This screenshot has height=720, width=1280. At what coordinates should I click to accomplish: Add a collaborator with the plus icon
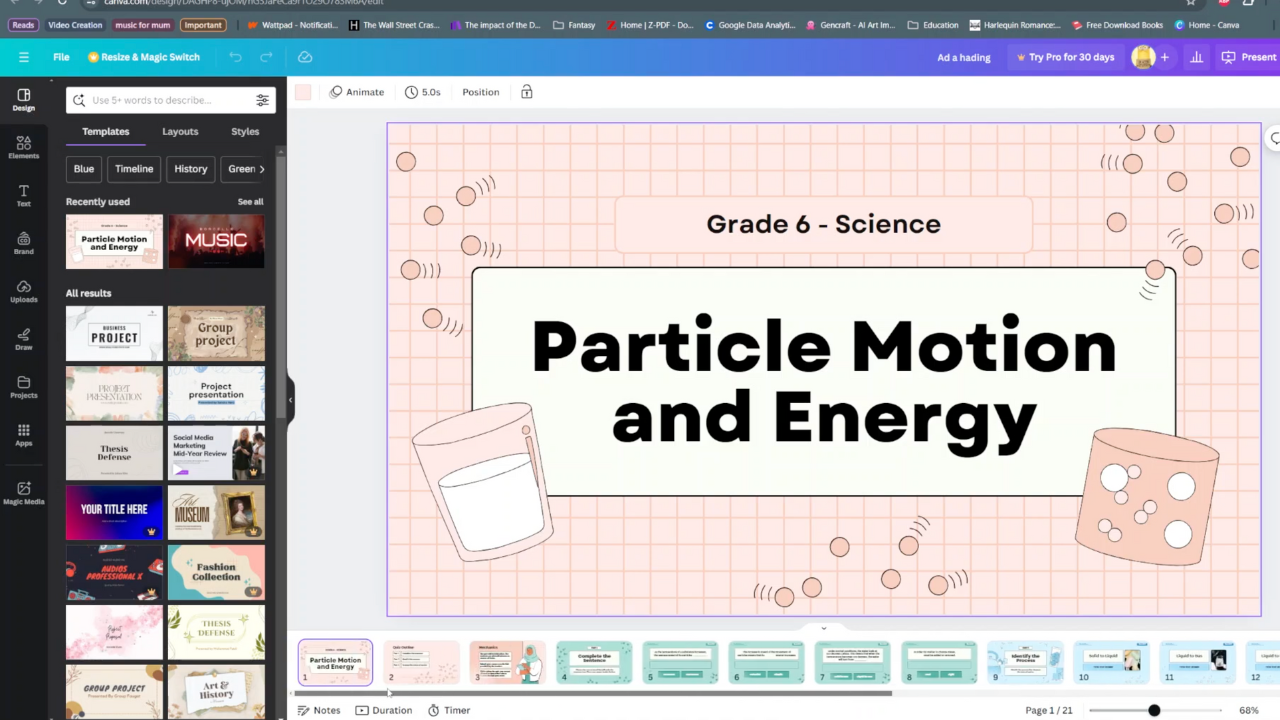[x=1164, y=57]
